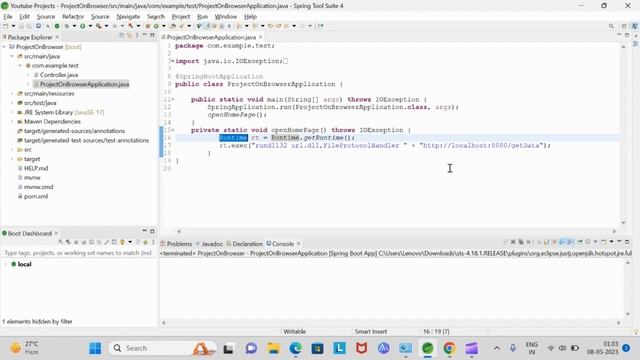Select pom.xml in Package Explorer
This screenshot has width=640, height=360.
tap(36, 196)
